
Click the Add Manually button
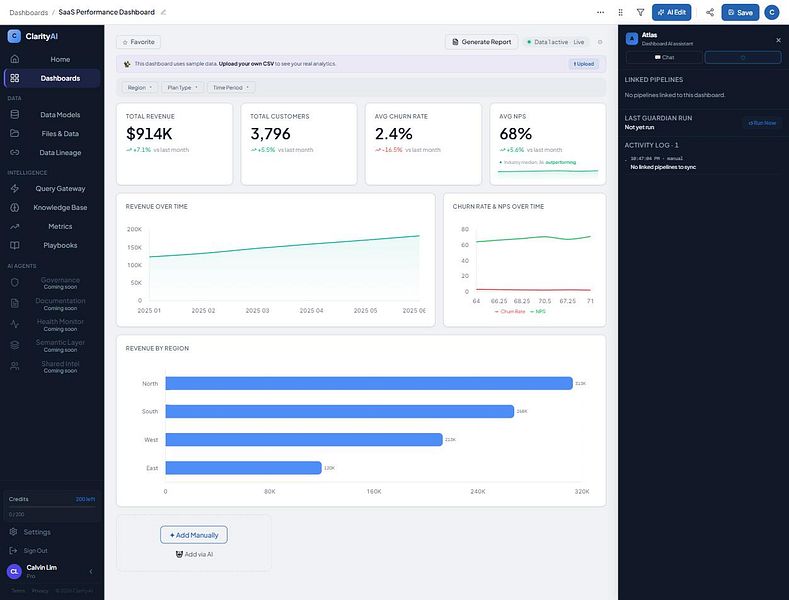point(194,535)
